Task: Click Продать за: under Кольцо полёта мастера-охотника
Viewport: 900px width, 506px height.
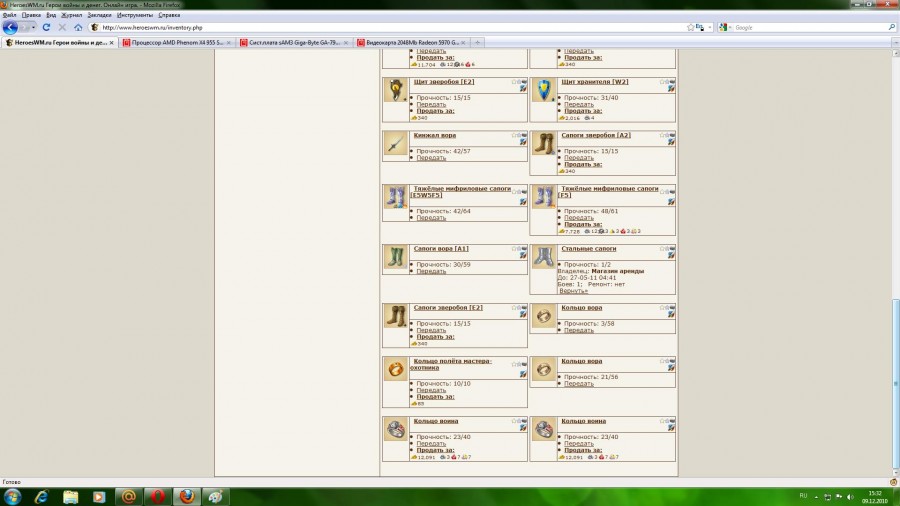Action: 435,396
